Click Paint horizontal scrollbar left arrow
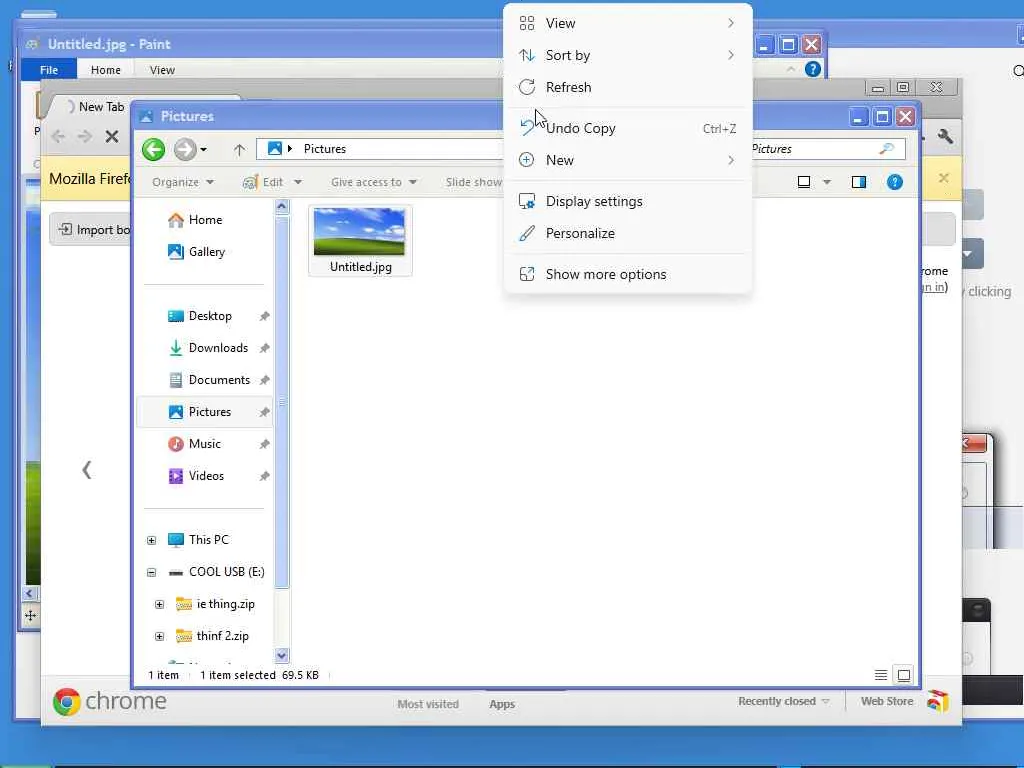The image size is (1024, 768). [x=29, y=594]
